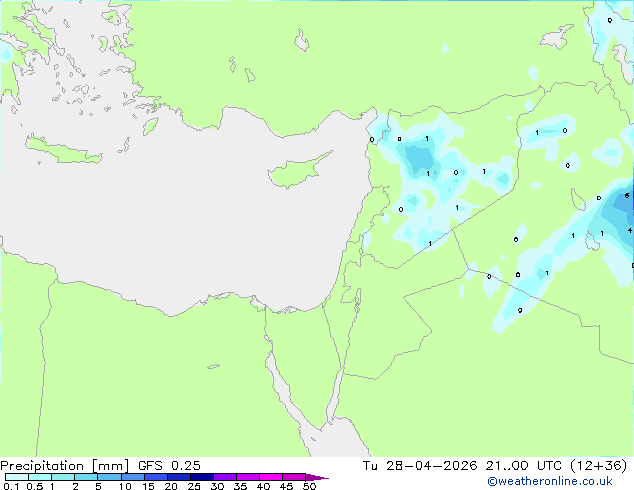The height and width of the screenshot is (490, 634).
Task: Click the "(12+36)" forecast run label
Action: tap(598, 466)
